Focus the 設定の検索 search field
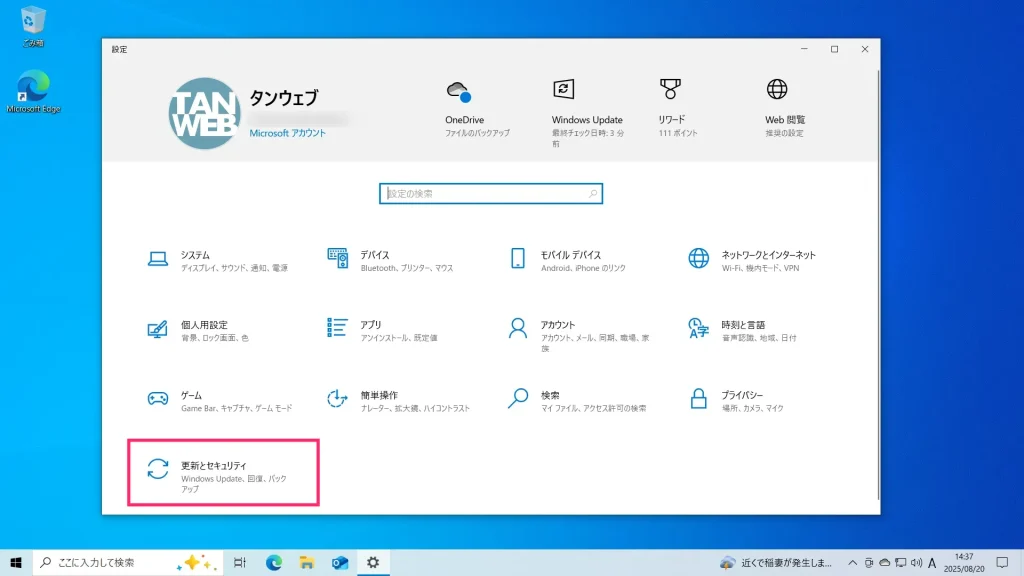Image resolution: width=1024 pixels, height=576 pixels. coord(491,194)
